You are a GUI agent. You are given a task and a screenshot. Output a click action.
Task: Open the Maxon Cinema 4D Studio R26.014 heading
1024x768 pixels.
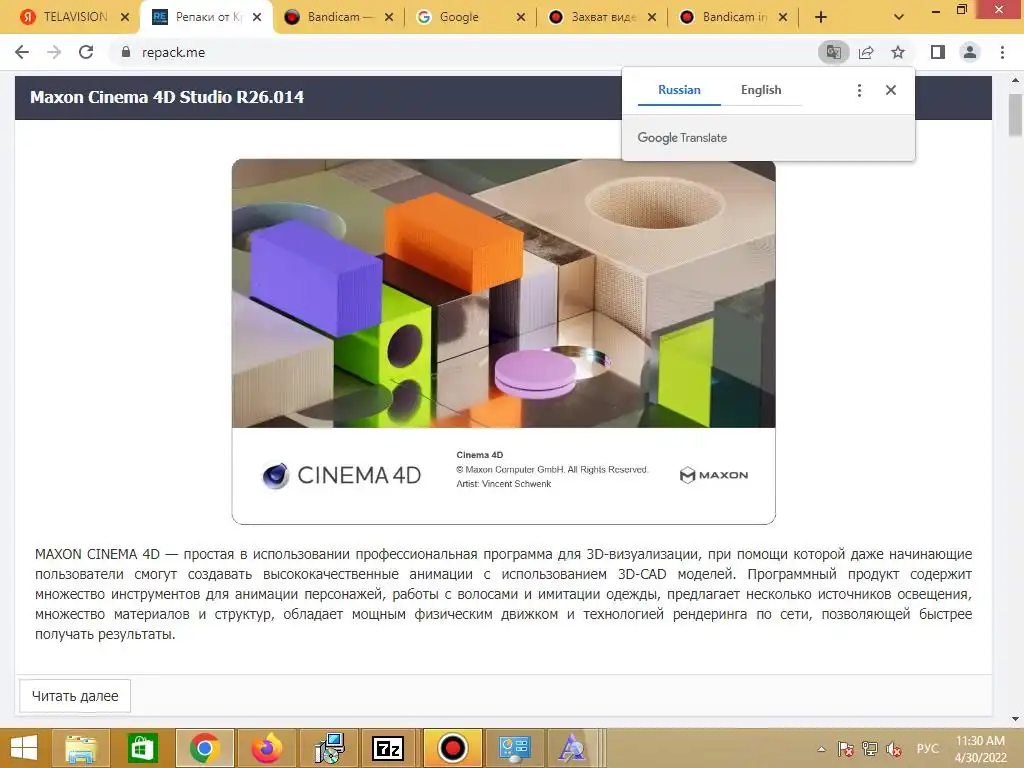tap(167, 97)
